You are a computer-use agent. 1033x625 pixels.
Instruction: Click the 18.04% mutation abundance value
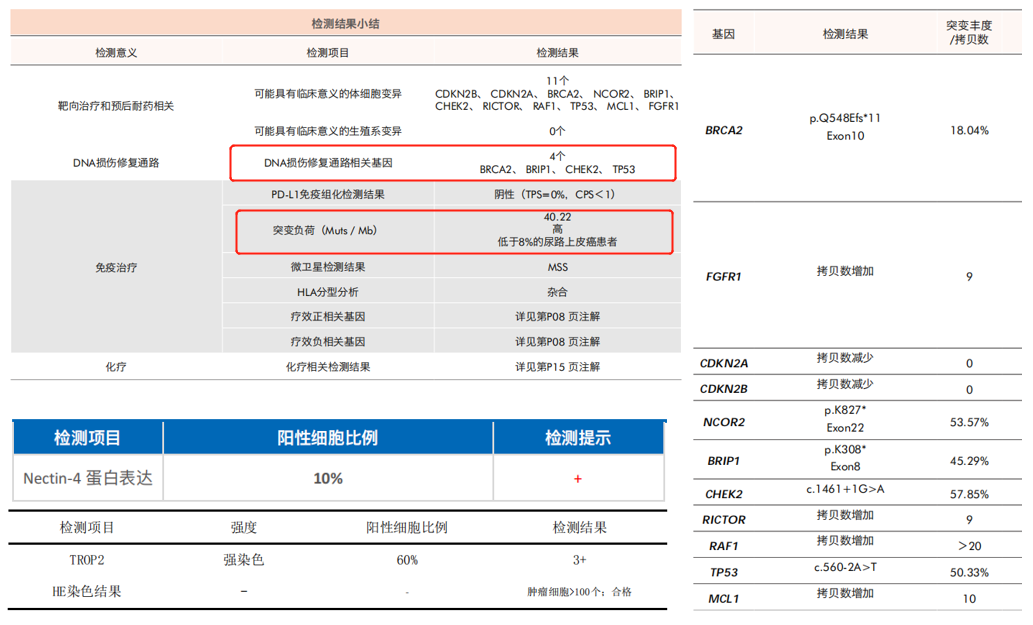[x=968, y=130]
